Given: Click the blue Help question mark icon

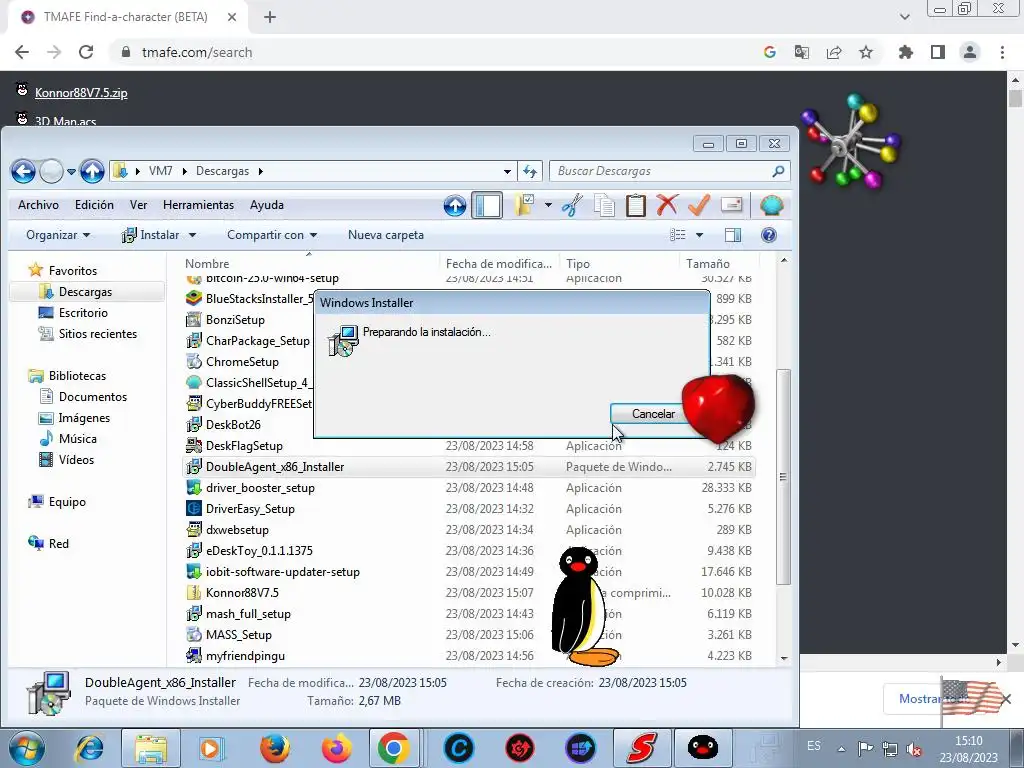Looking at the screenshot, I should (x=769, y=235).
